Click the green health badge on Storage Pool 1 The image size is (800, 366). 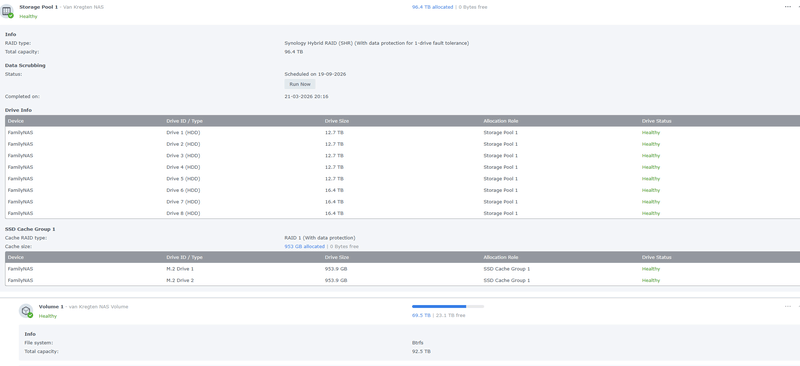[x=11, y=15]
